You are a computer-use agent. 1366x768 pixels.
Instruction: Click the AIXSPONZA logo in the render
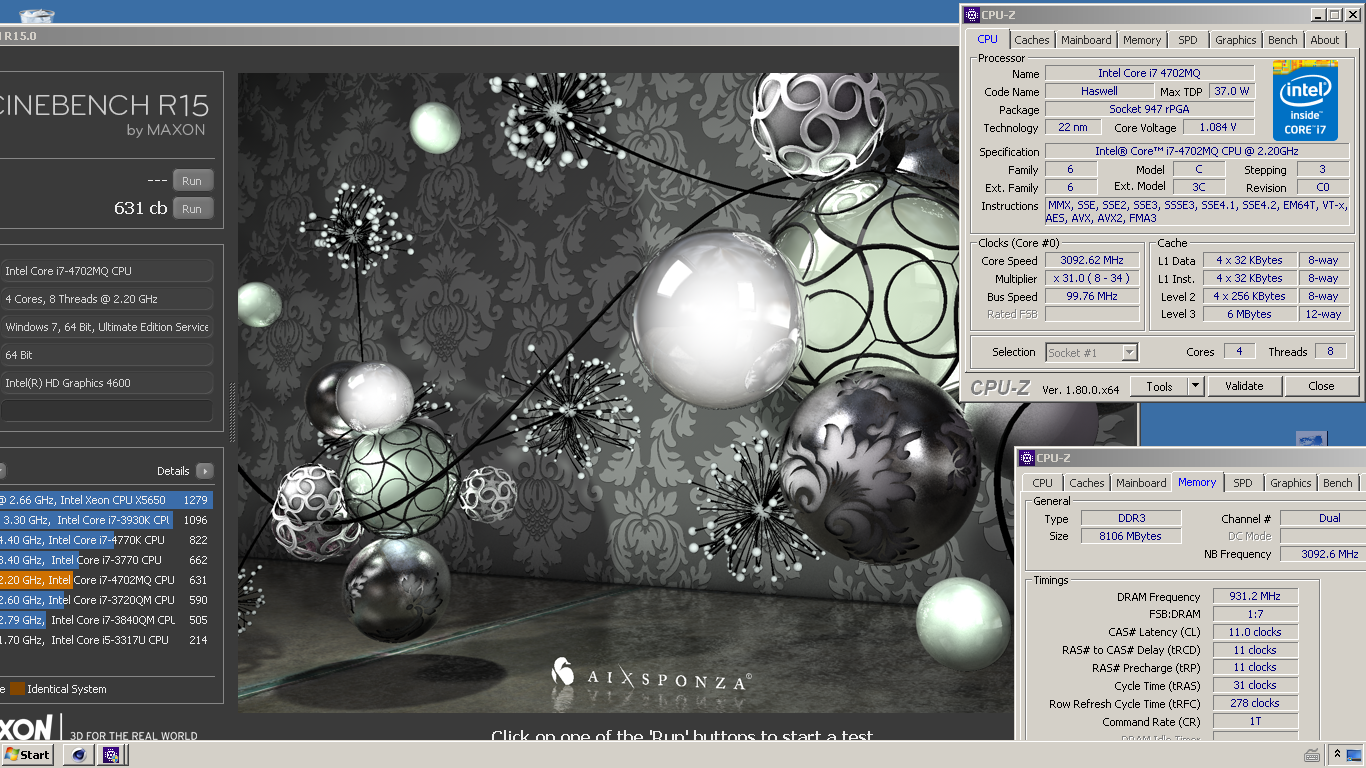coord(650,674)
